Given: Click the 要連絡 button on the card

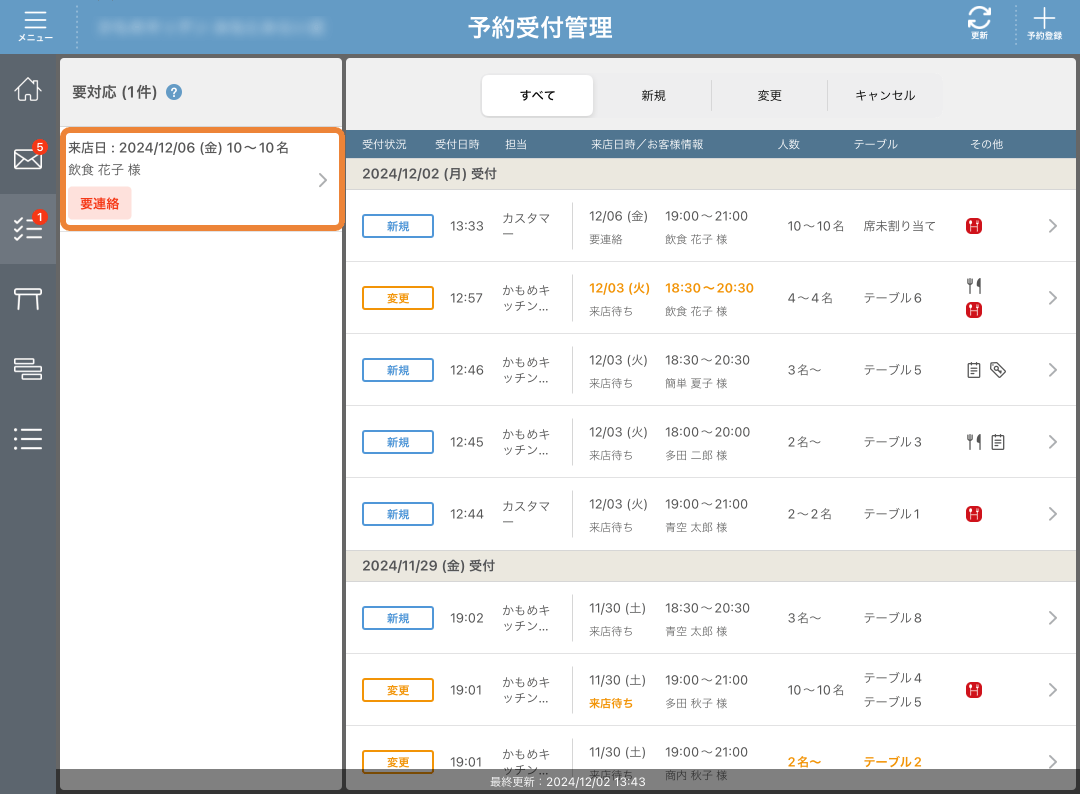Looking at the screenshot, I should [x=100, y=204].
